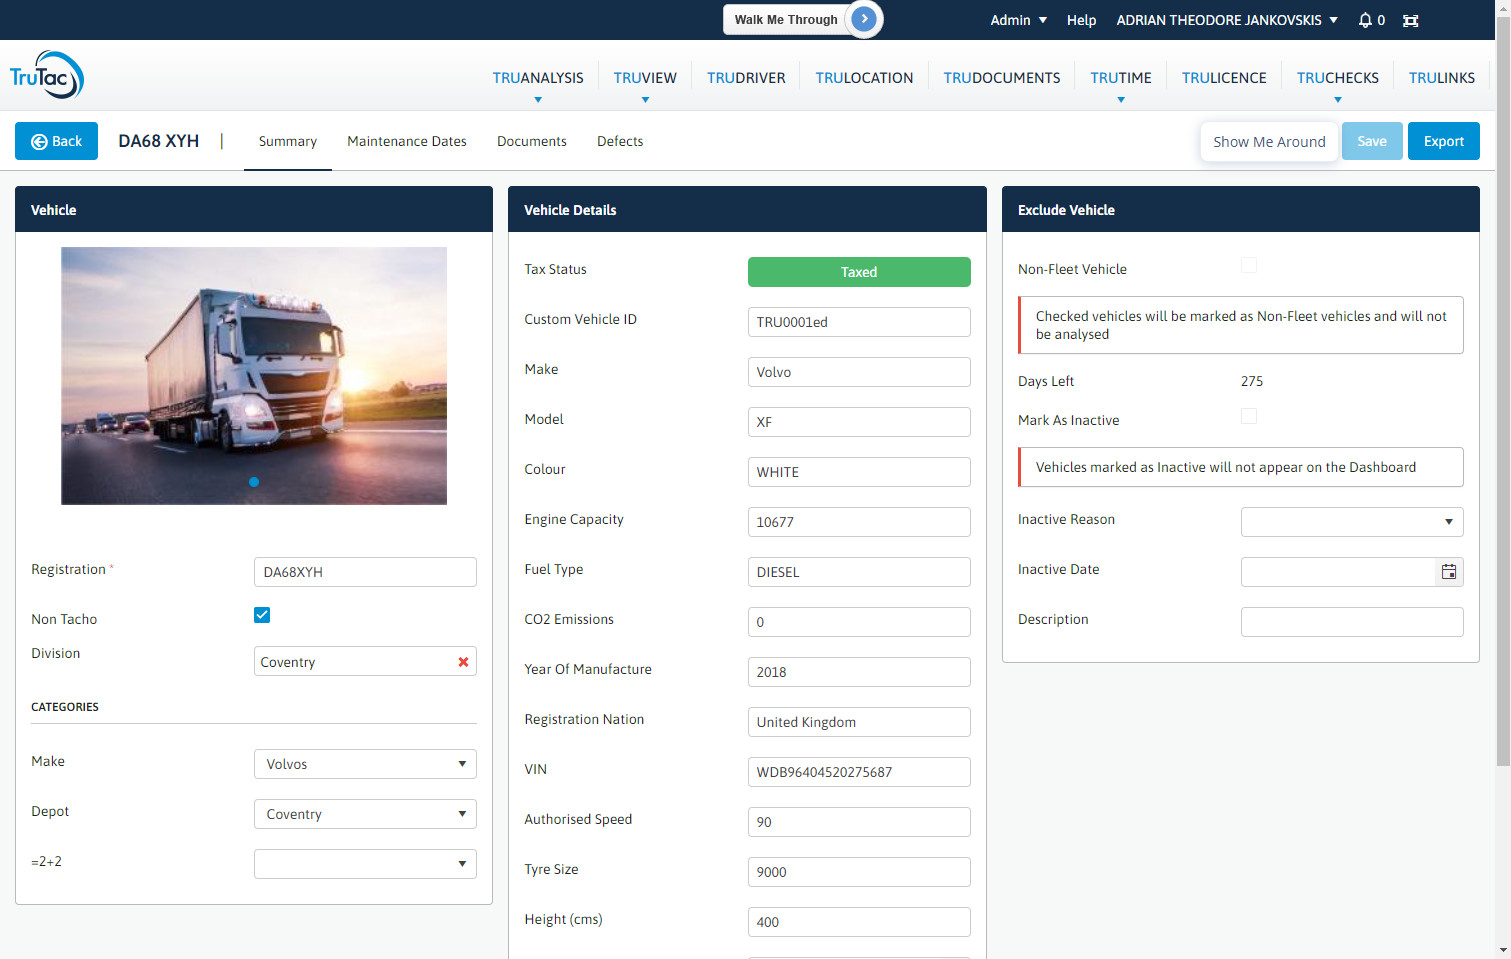Expand the Inactive Reason dropdown
Screen dimensions: 1511x959
point(1448,521)
